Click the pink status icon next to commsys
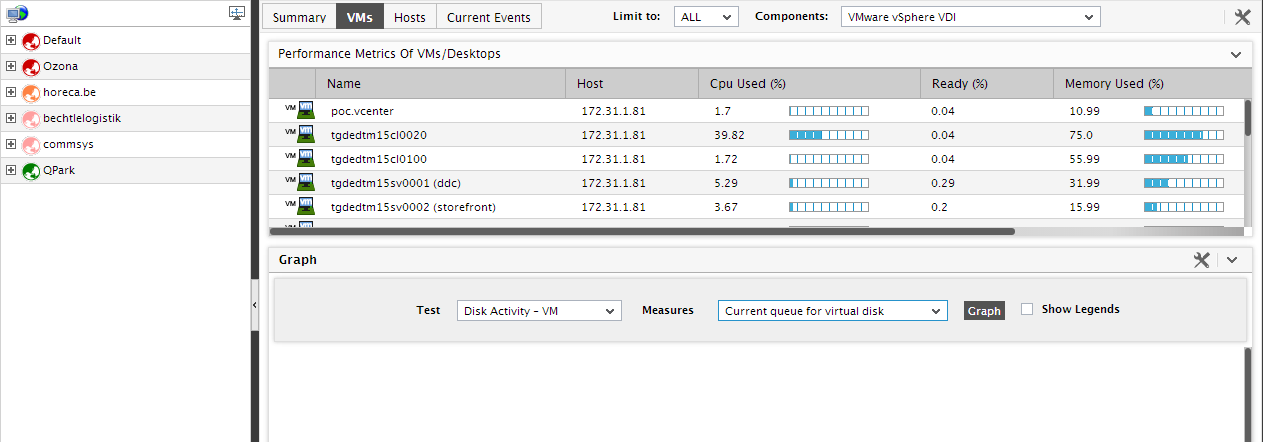Screen dimensions: 1263x442 pyautogui.click(x=30, y=145)
